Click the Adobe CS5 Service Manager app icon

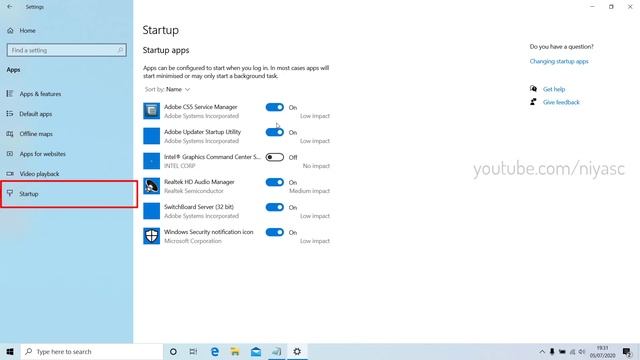coord(151,111)
